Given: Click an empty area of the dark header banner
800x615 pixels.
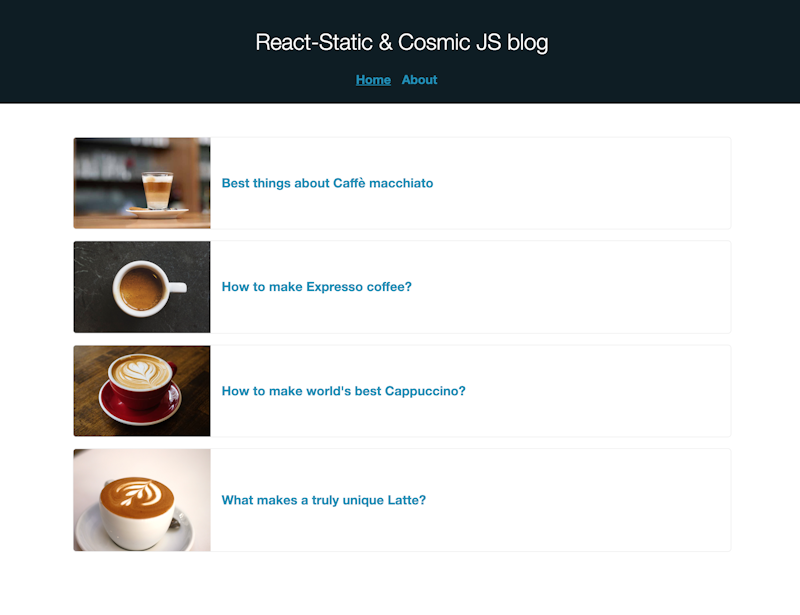Looking at the screenshot, I should (128, 51).
